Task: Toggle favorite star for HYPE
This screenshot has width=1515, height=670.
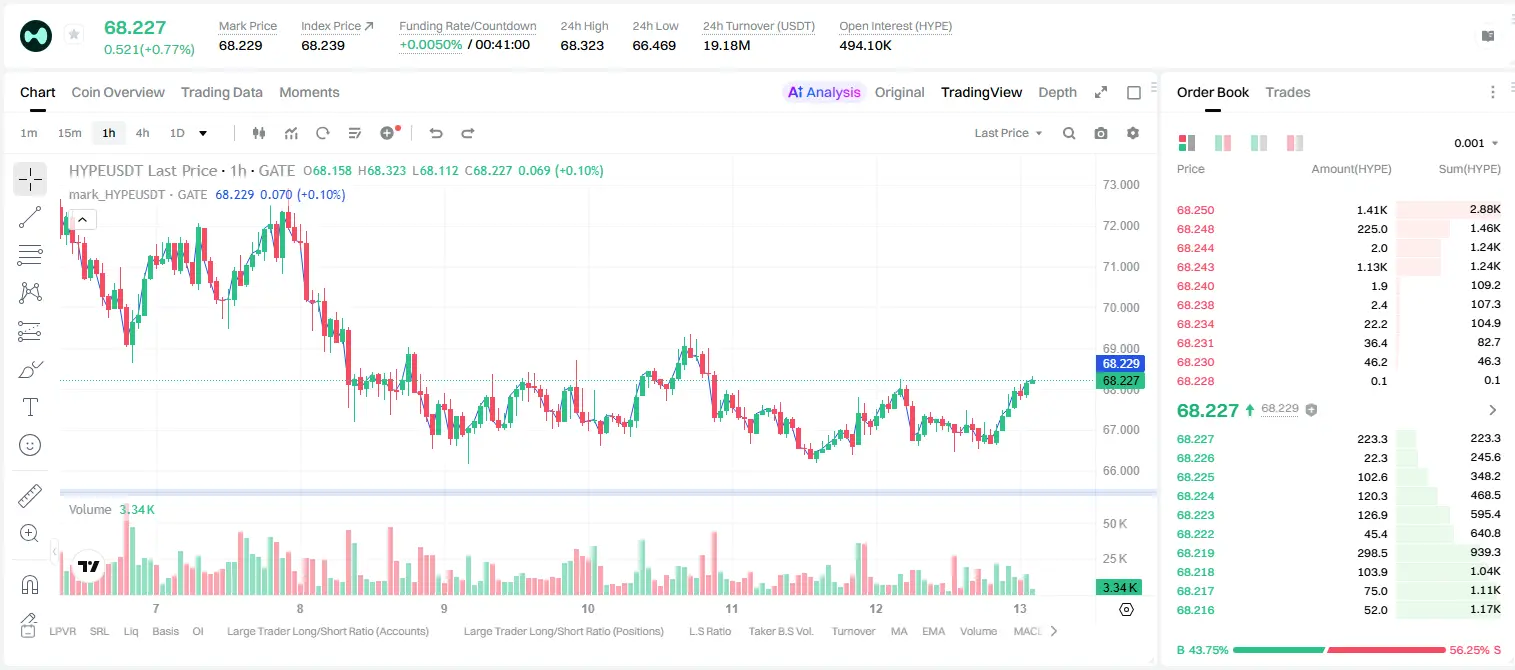Action: tap(74, 35)
